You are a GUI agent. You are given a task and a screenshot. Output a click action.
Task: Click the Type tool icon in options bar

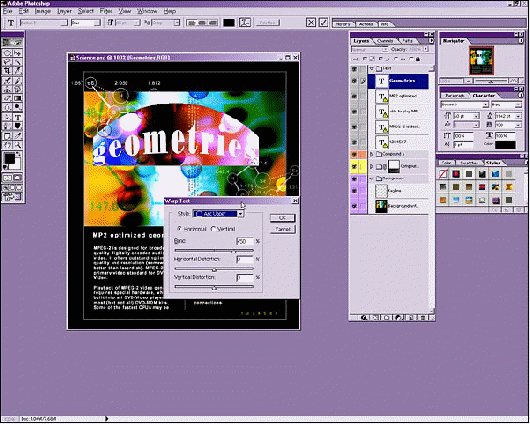point(11,23)
